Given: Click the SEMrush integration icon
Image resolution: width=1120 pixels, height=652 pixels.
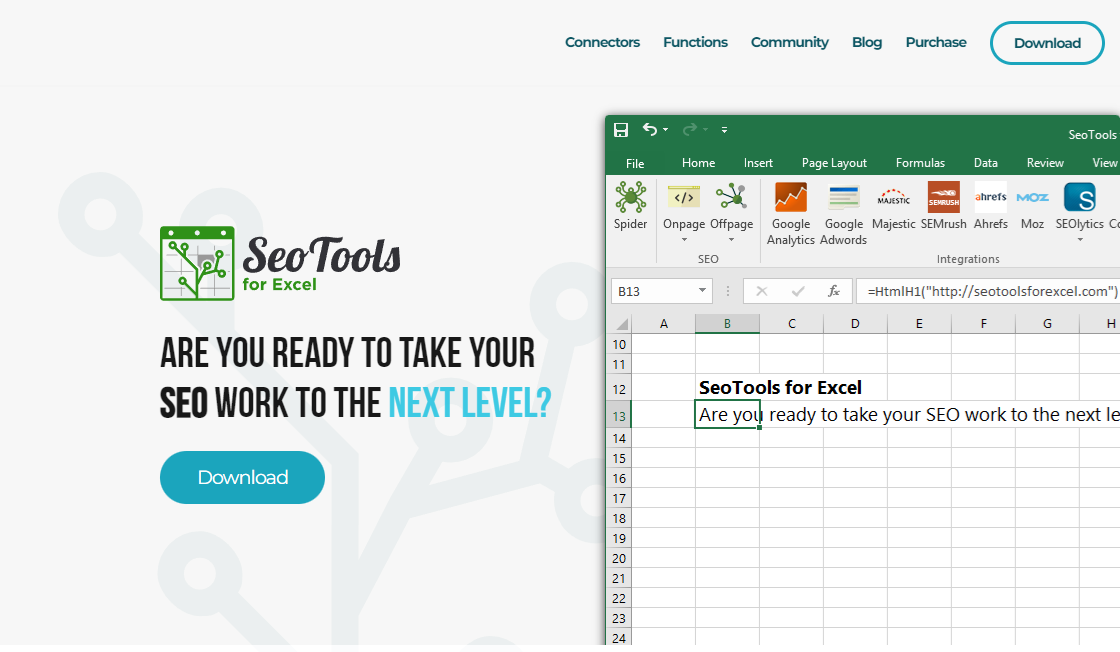Looking at the screenshot, I should (x=943, y=198).
